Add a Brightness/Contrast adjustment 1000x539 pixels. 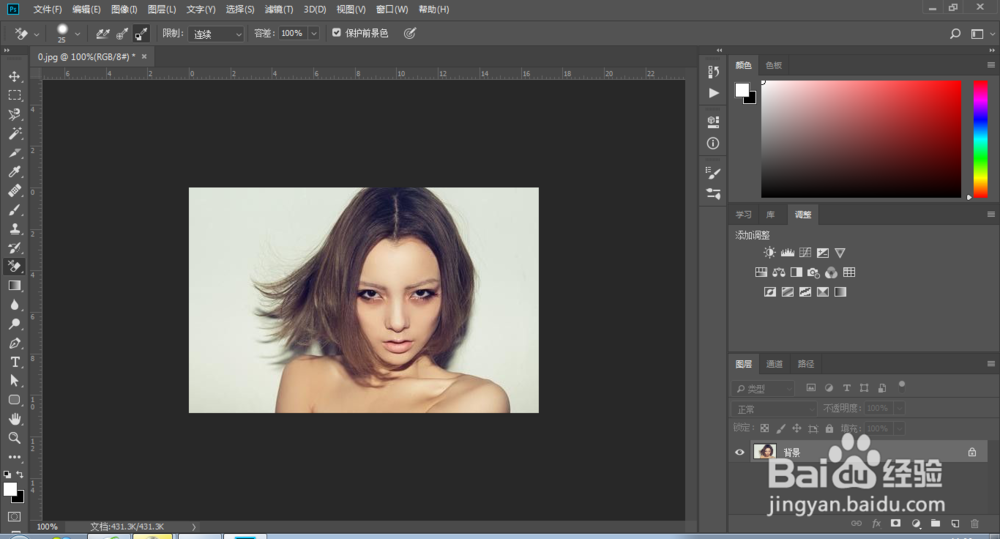[770, 253]
